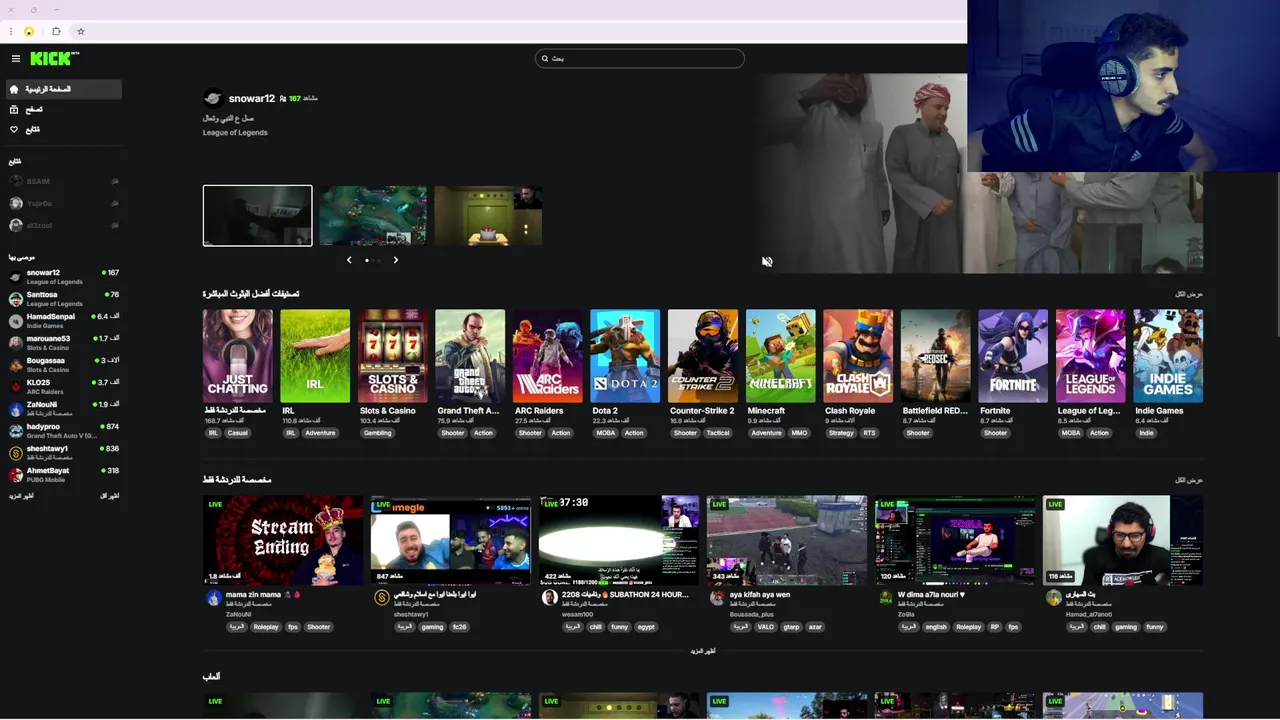1280x720 pixels.
Task: Open League of Legends category card
Action: click(x=1090, y=356)
